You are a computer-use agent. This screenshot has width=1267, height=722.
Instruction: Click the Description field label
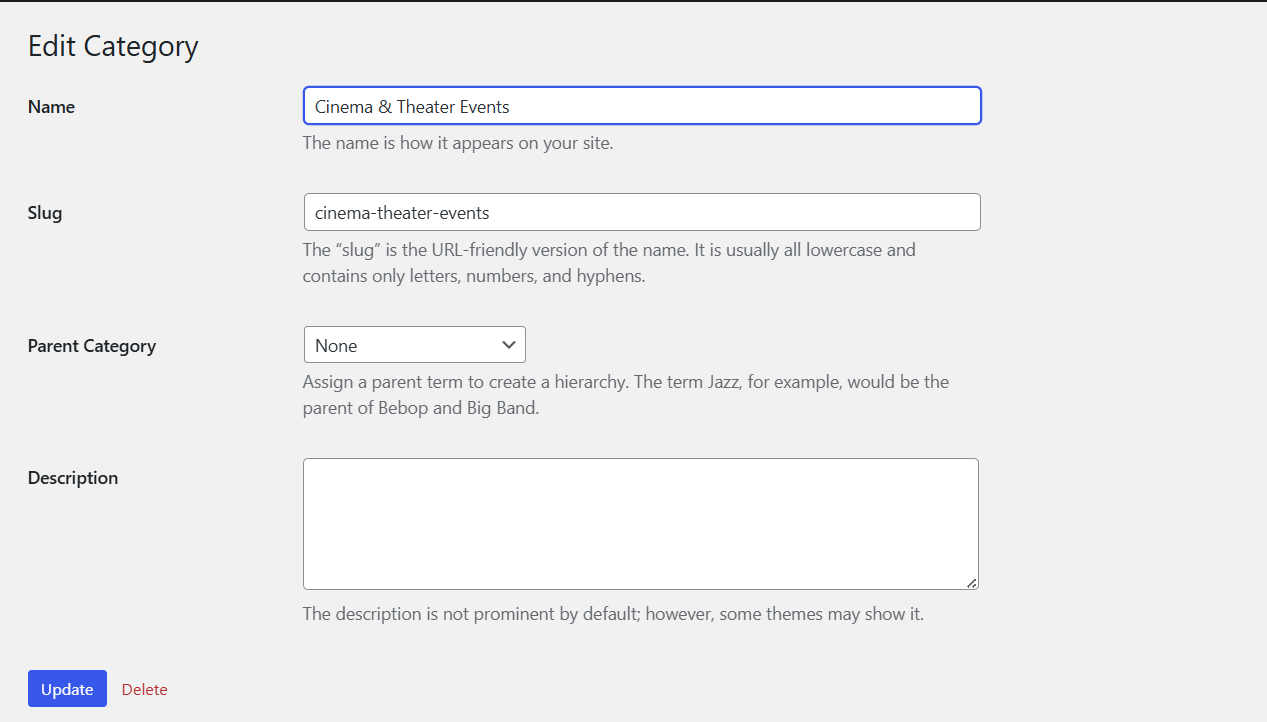pos(73,478)
